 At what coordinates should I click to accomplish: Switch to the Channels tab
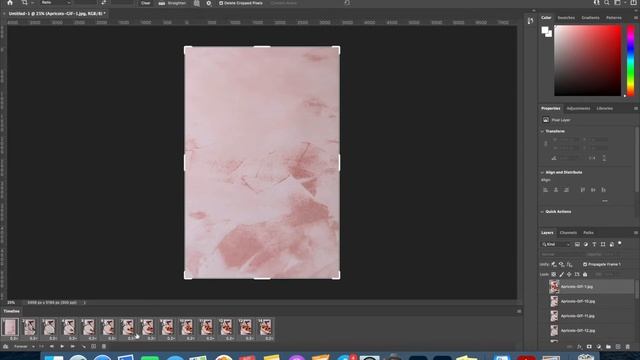(x=568, y=233)
